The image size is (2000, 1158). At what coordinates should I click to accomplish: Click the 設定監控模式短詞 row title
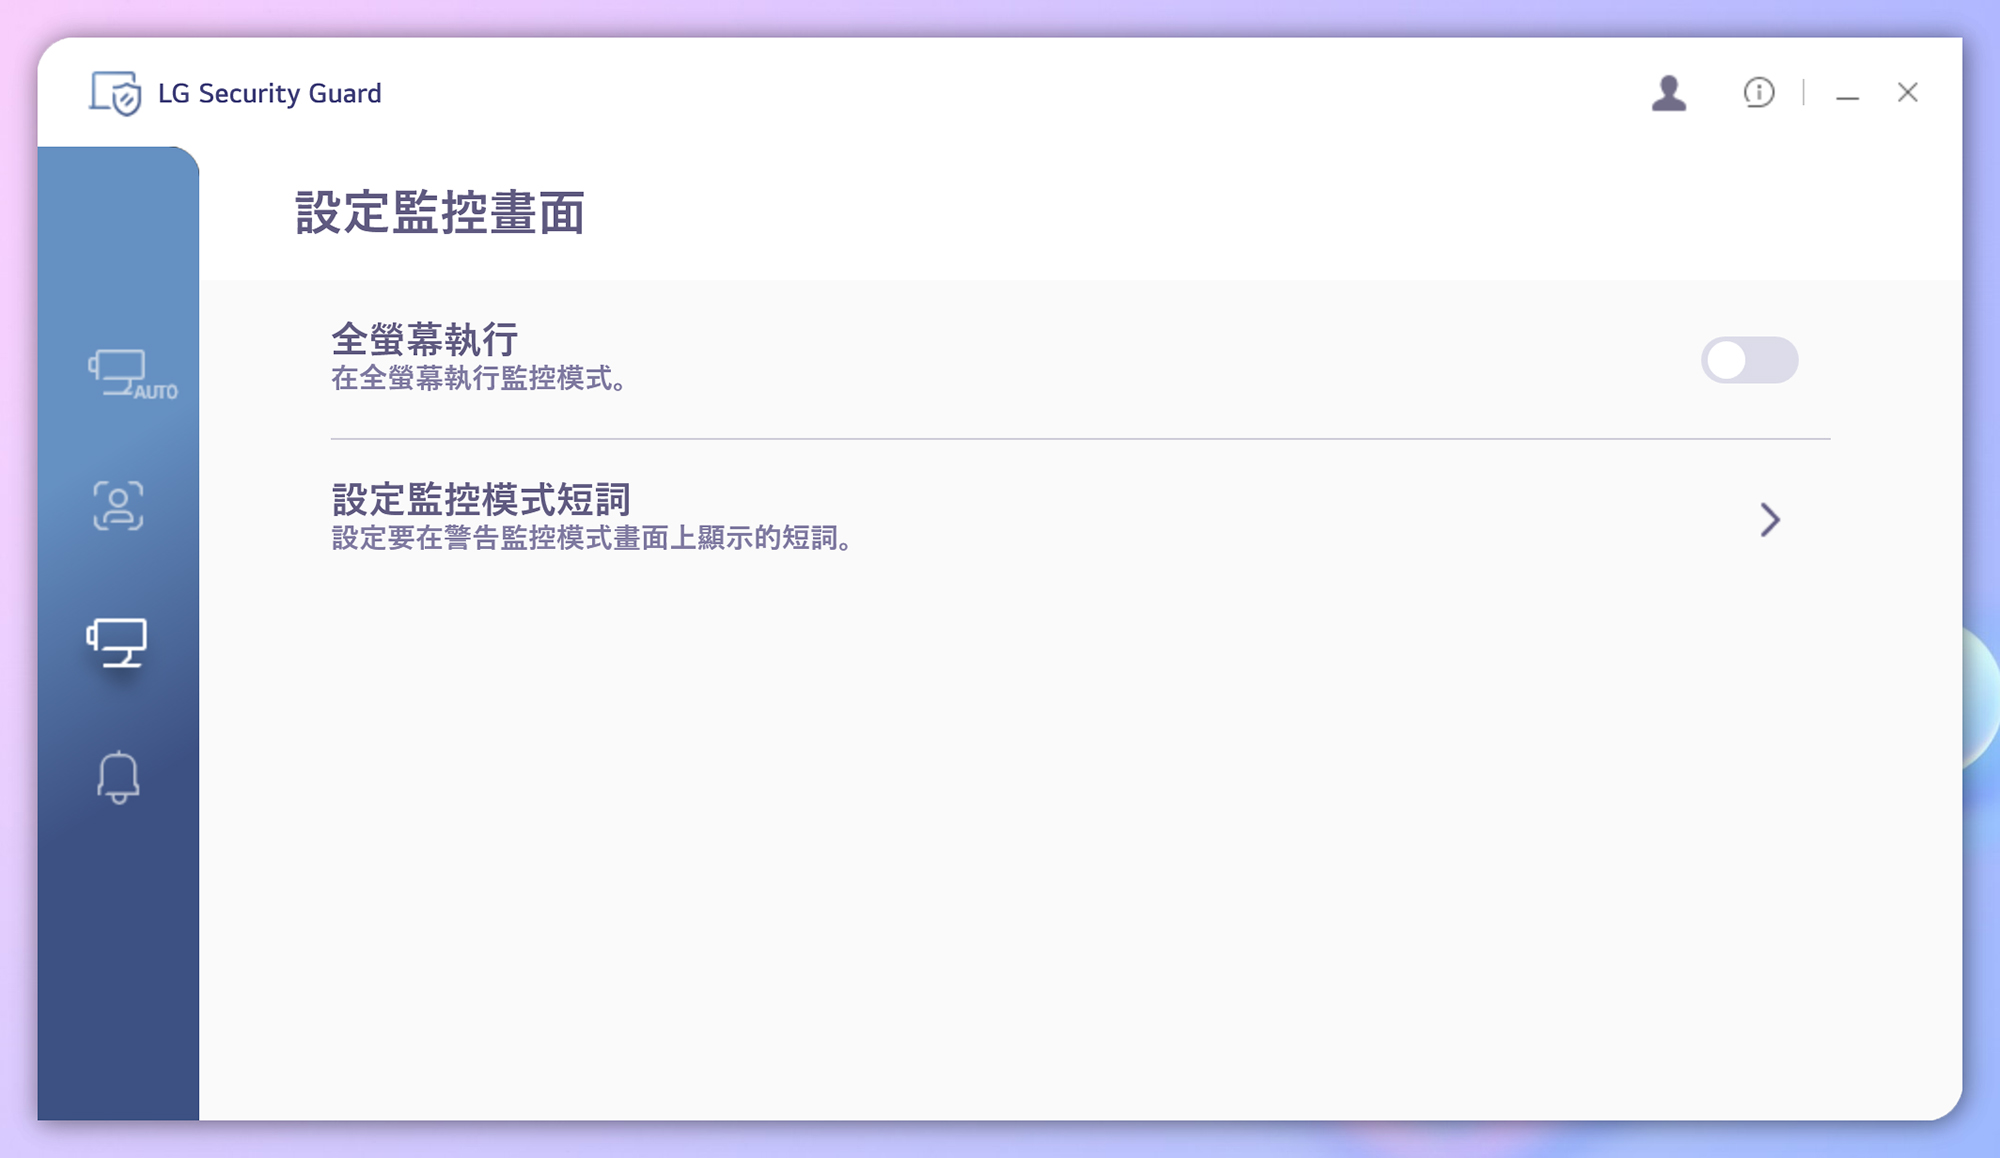click(481, 499)
